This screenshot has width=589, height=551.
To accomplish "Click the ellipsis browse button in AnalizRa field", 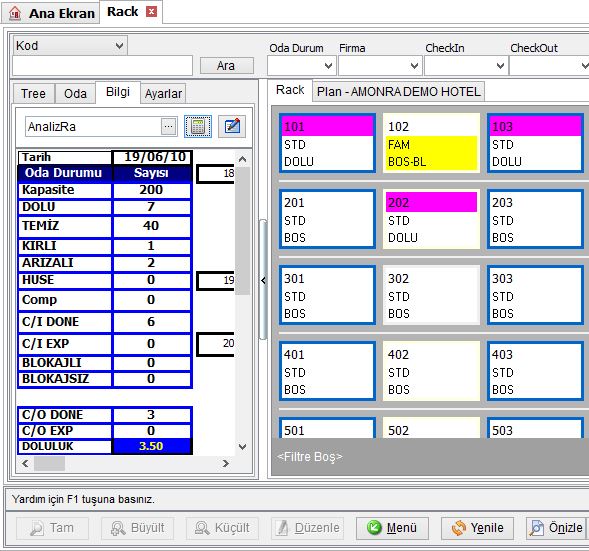I will coord(169,127).
